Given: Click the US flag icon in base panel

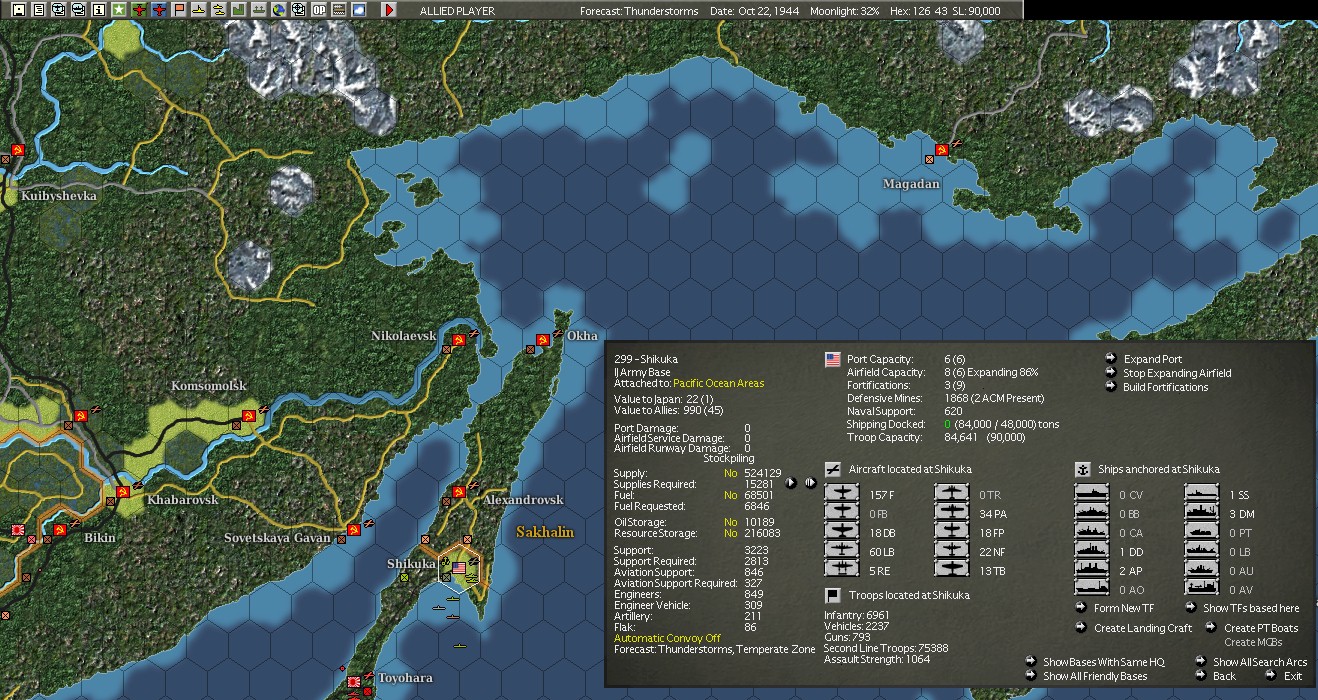Looking at the screenshot, I should tap(832, 359).
